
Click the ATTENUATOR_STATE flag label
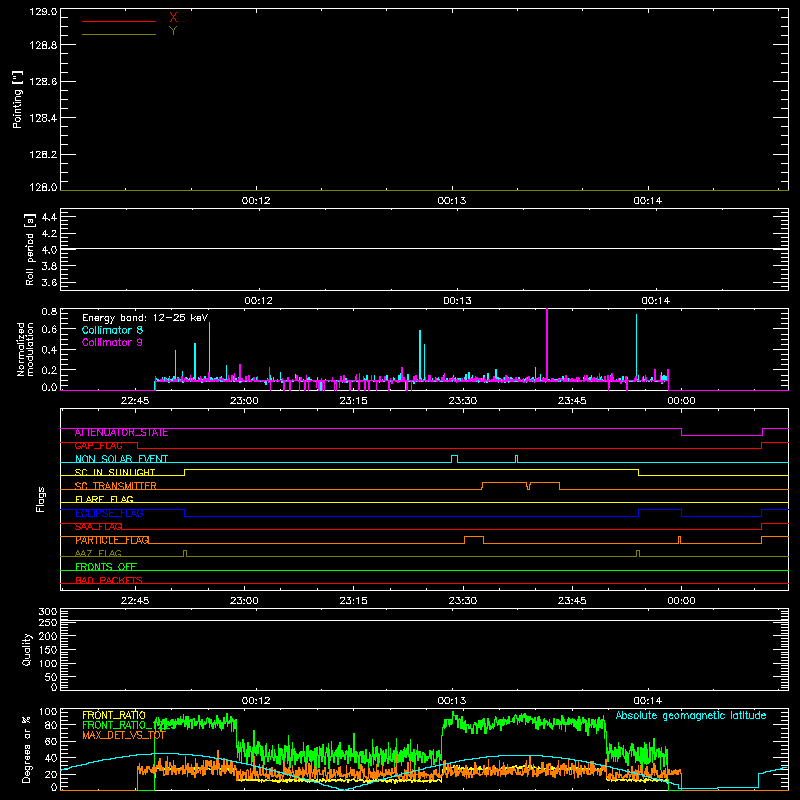pyautogui.click(x=121, y=433)
